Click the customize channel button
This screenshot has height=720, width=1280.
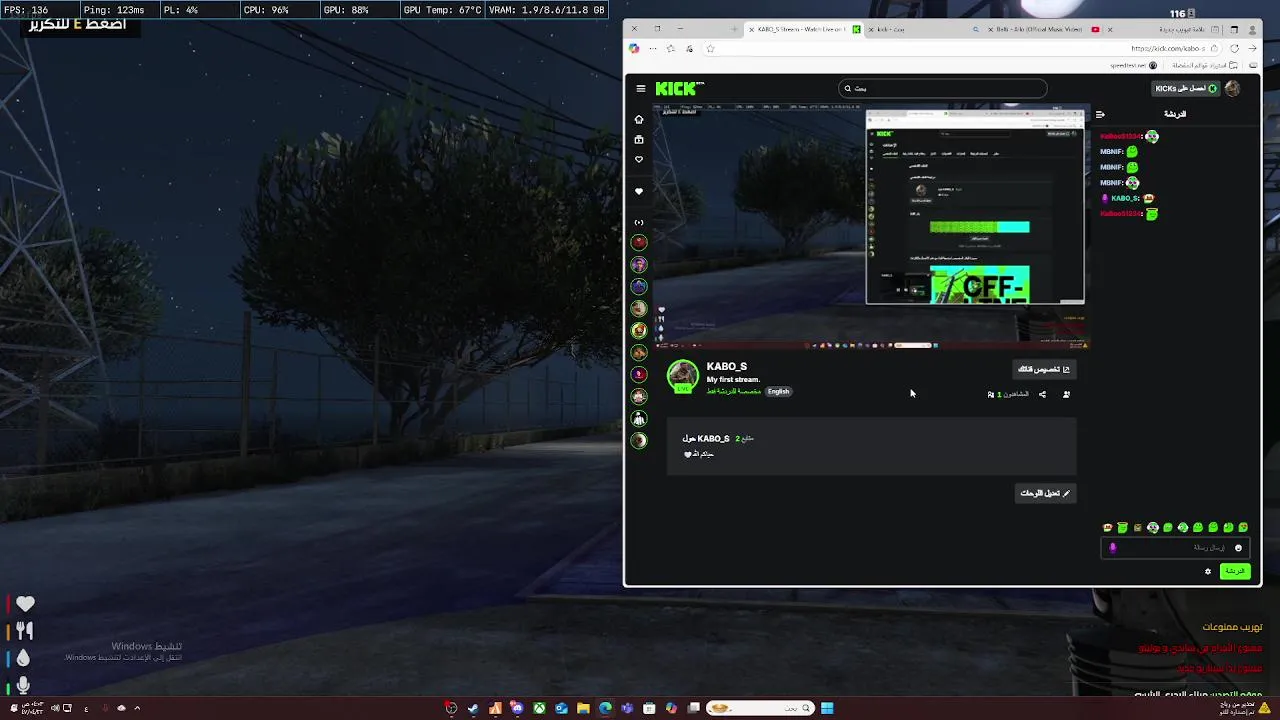pos(1044,370)
